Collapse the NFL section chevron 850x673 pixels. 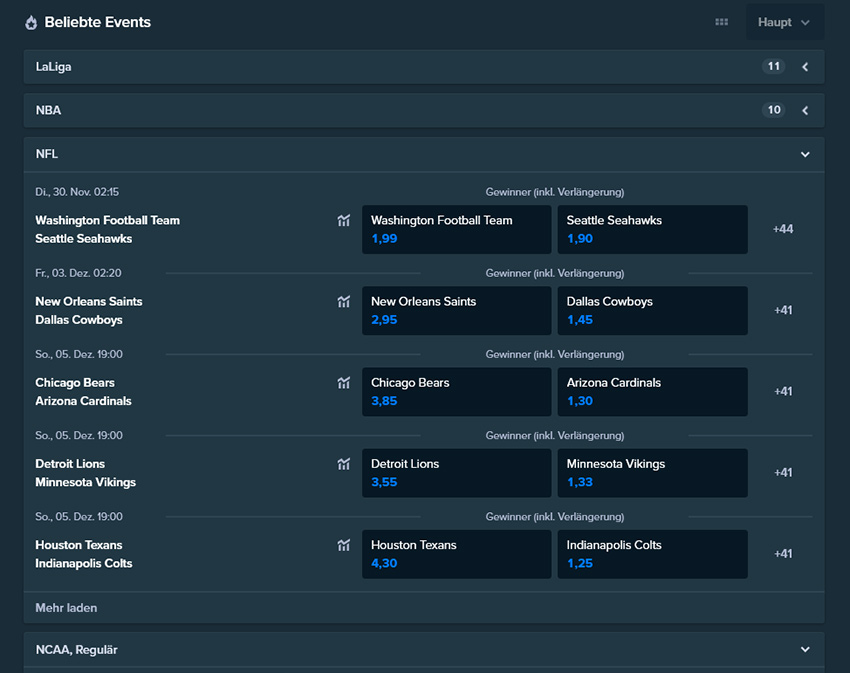coord(805,155)
